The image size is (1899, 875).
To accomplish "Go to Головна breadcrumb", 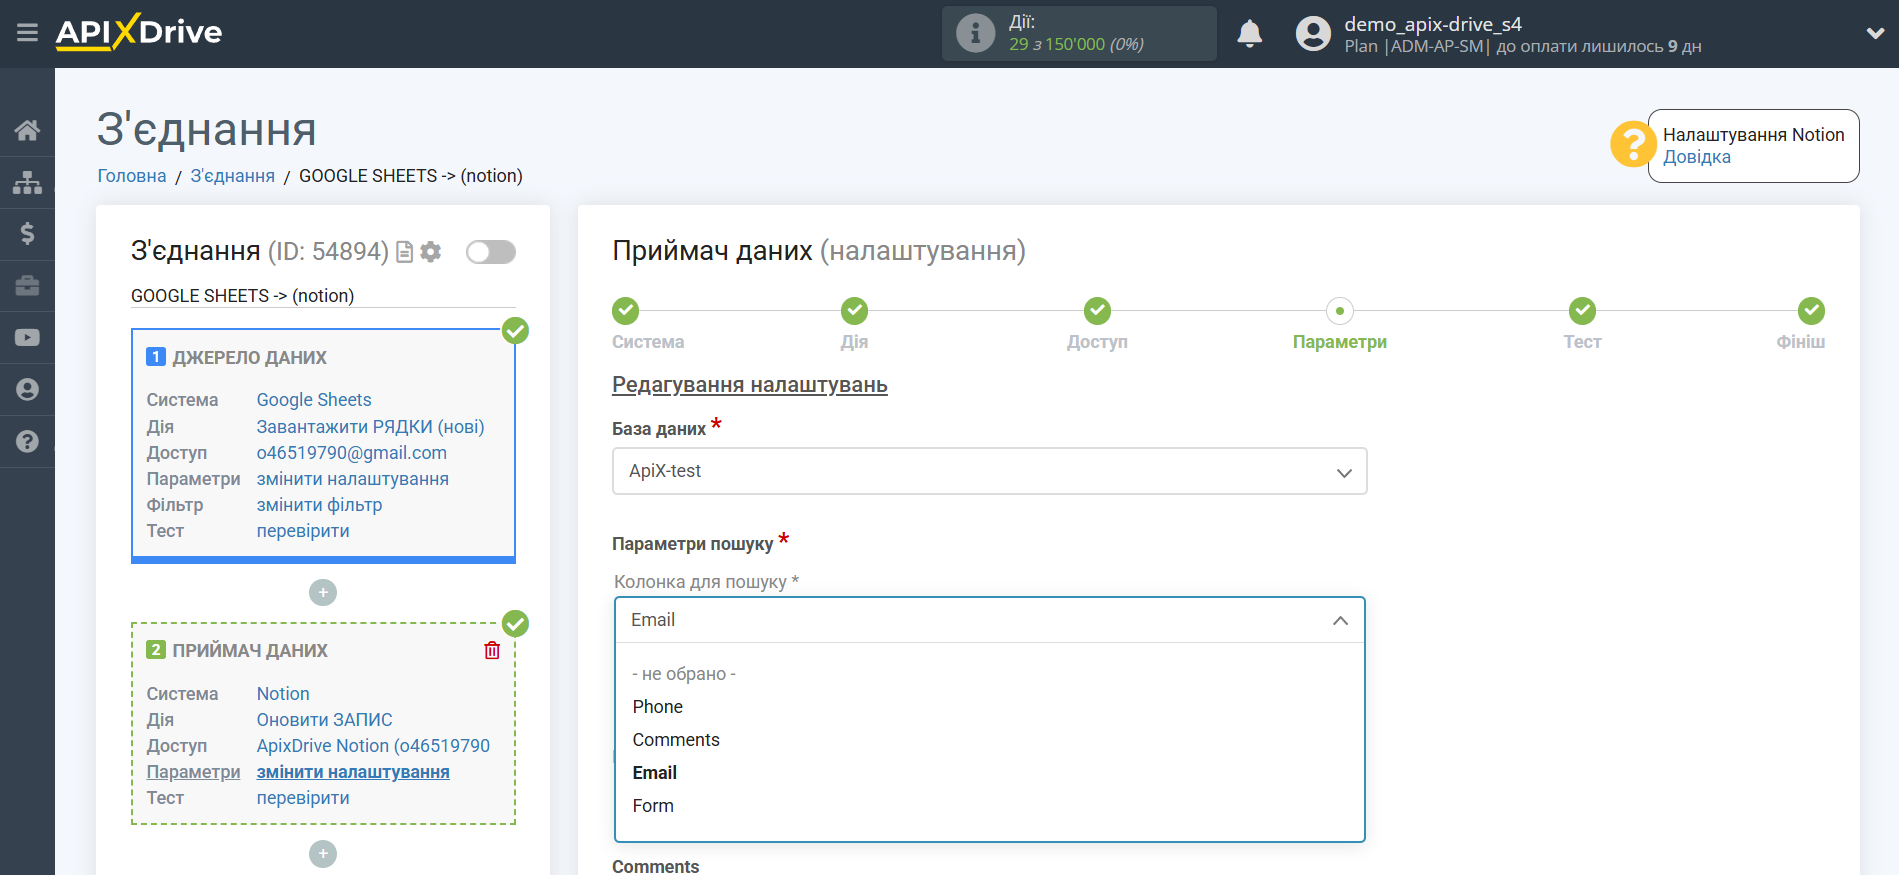I will 132,176.
